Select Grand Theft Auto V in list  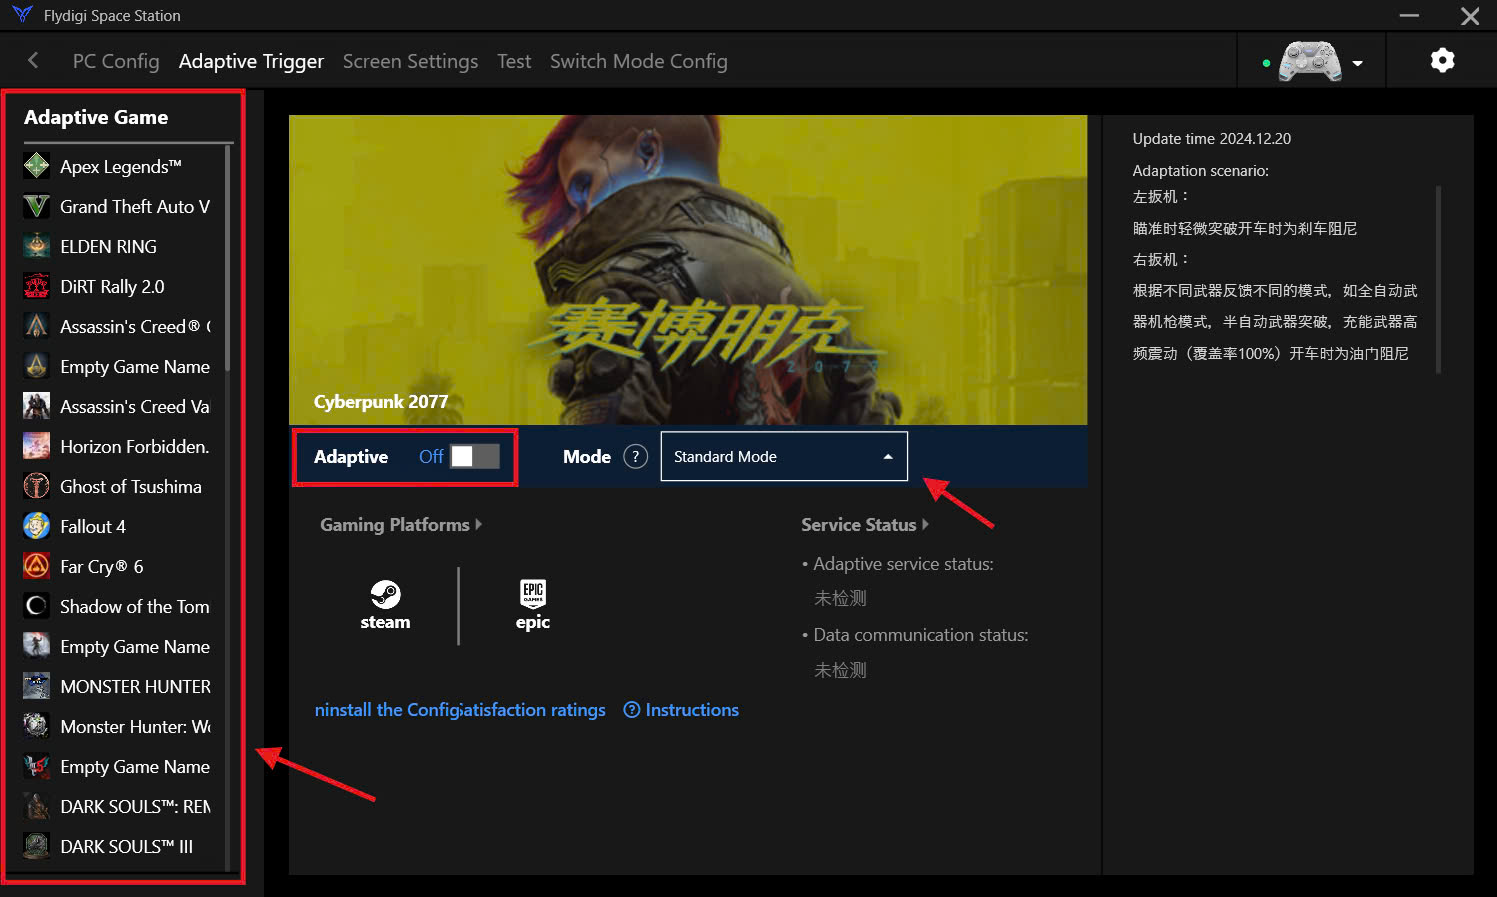pyautogui.click(x=135, y=207)
